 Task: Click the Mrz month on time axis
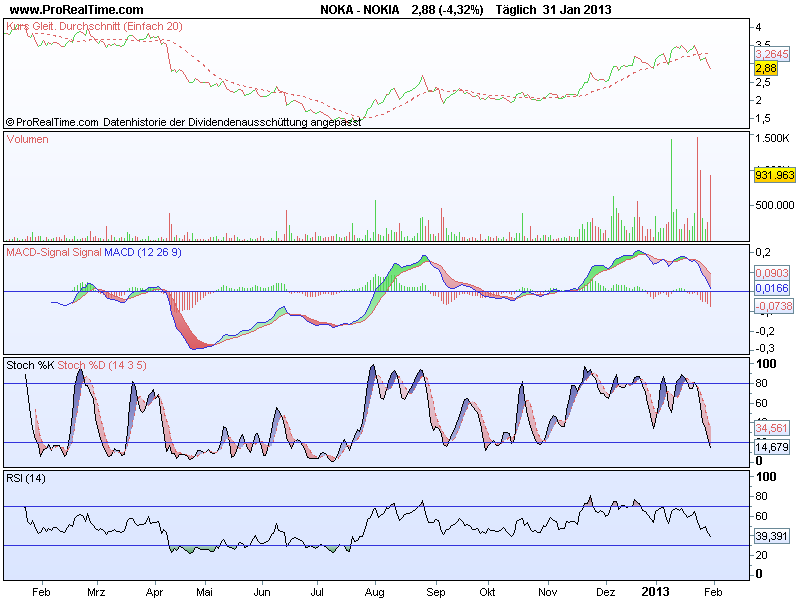(x=96, y=592)
